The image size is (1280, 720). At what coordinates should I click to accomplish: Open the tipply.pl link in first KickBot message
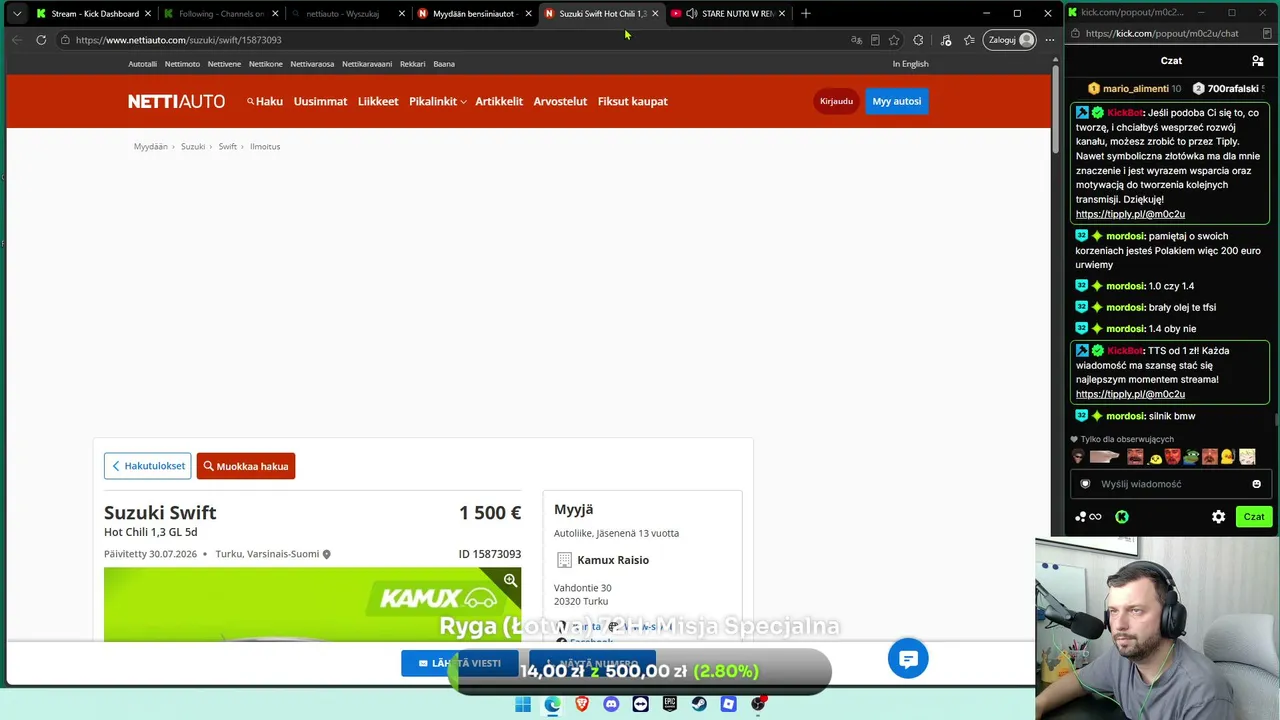coord(1130,214)
